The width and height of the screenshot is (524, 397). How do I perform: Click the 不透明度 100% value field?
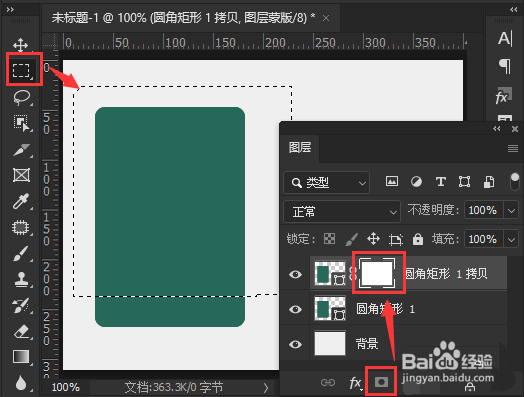pyautogui.click(x=484, y=211)
